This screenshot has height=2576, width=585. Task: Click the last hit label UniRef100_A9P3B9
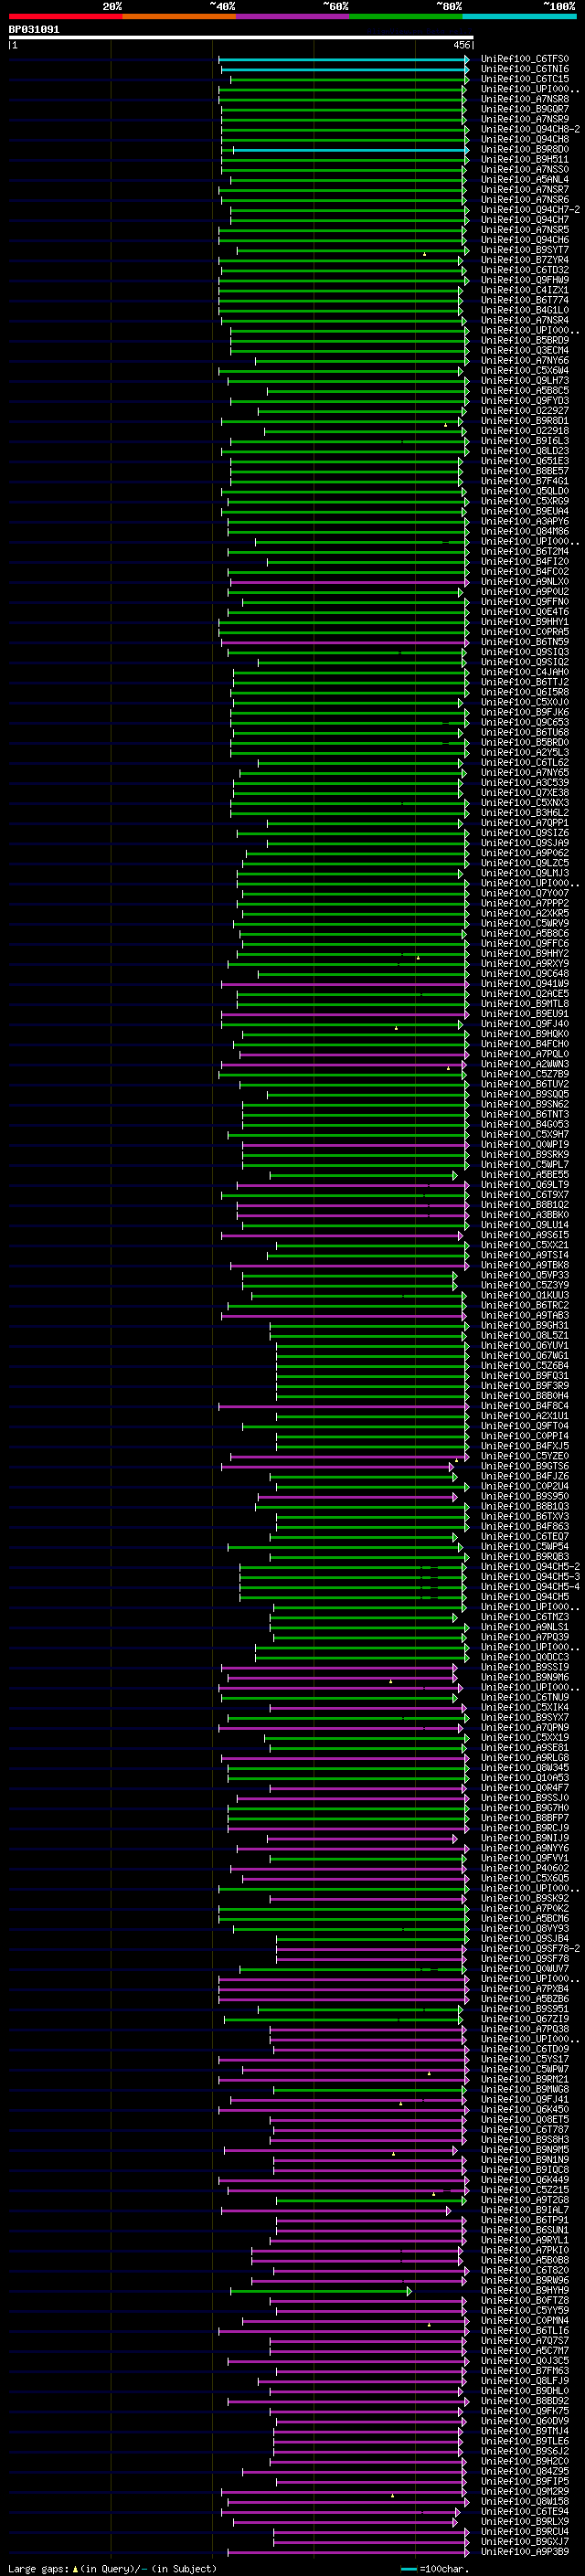(525, 2551)
